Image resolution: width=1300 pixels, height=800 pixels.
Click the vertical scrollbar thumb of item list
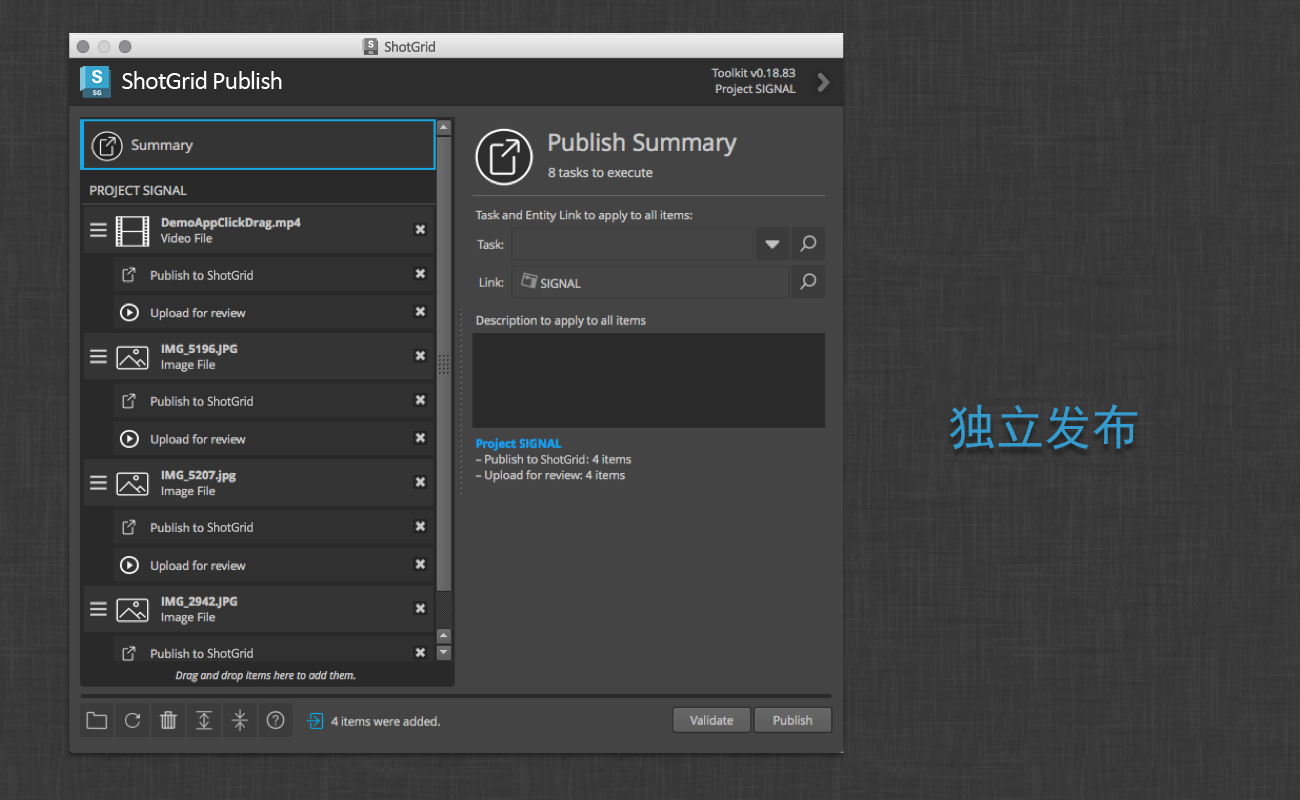(x=444, y=362)
